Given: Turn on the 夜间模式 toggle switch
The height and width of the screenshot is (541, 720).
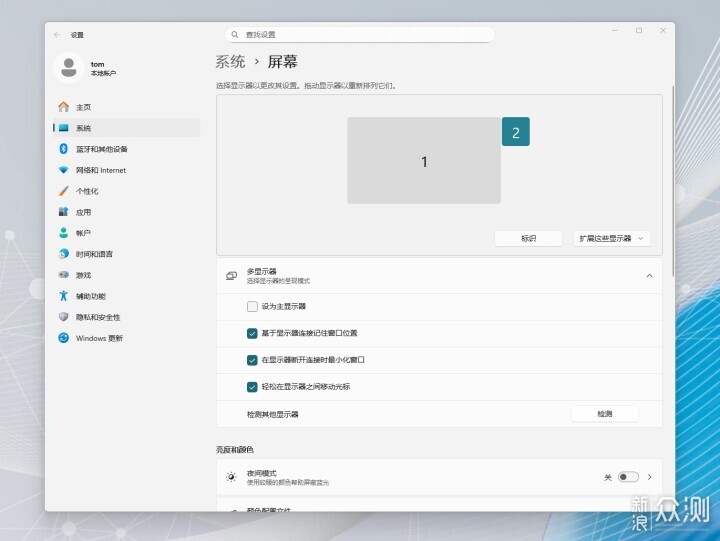Looking at the screenshot, I should point(628,477).
